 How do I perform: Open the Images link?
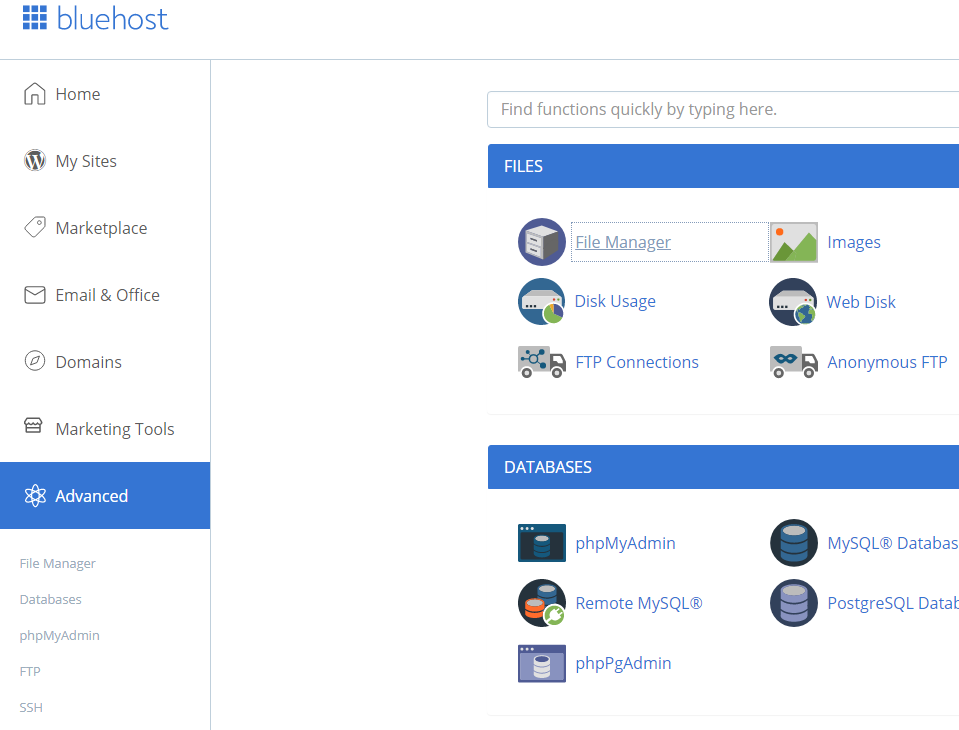(x=854, y=242)
